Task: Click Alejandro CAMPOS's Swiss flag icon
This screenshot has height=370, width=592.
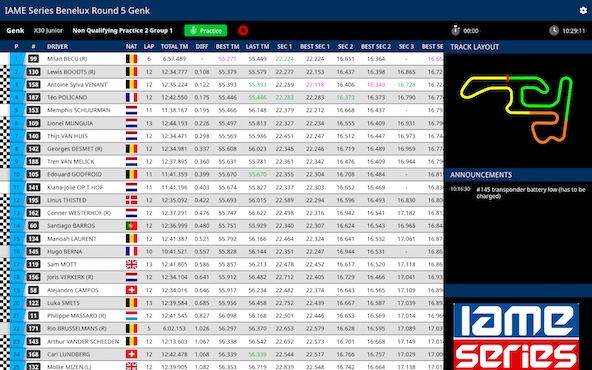Action: pos(131,290)
